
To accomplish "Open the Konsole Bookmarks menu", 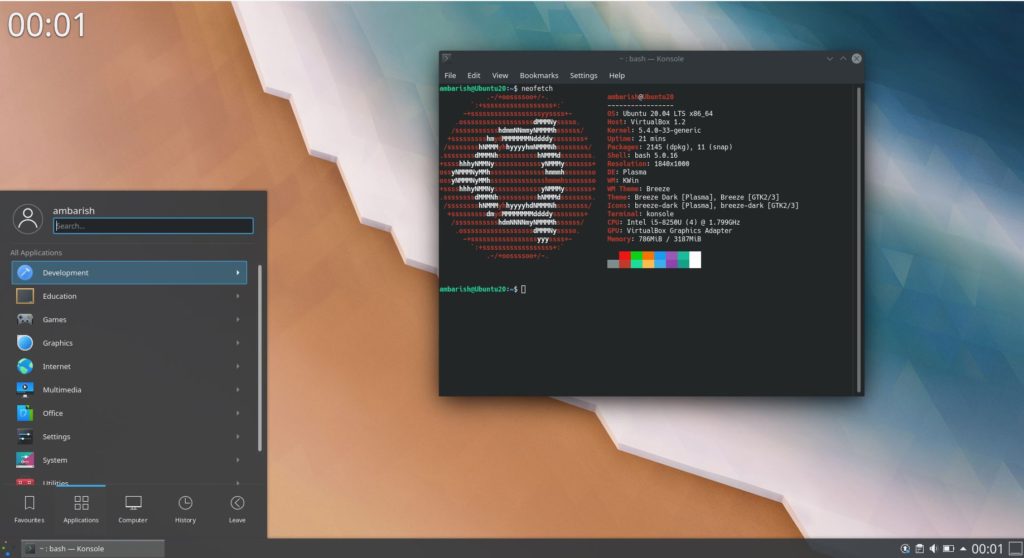I will pyautogui.click(x=539, y=76).
